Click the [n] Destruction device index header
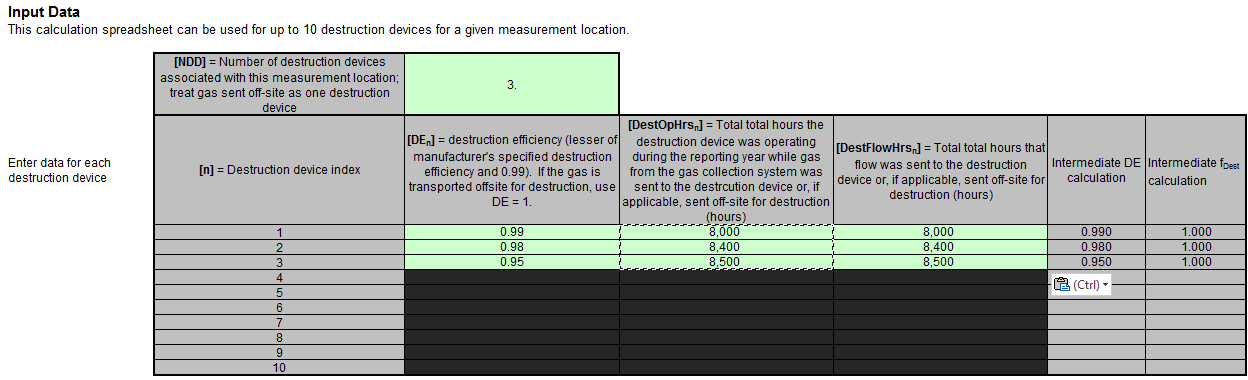The image size is (1248, 380). pyautogui.click(x=279, y=170)
